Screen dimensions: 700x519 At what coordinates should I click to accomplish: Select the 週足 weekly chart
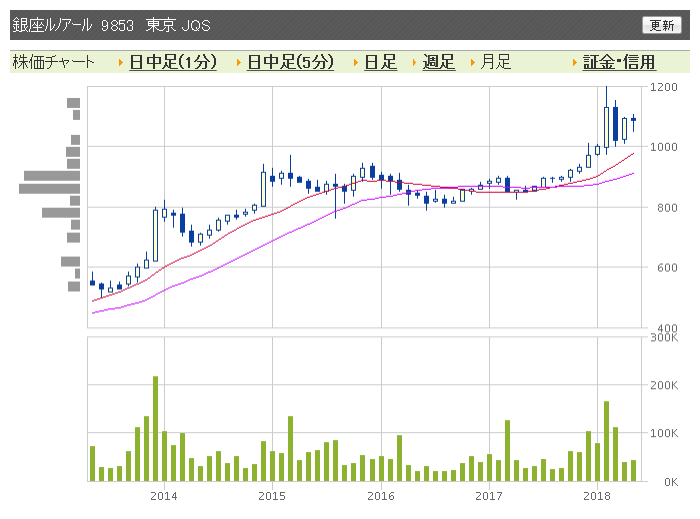438,62
